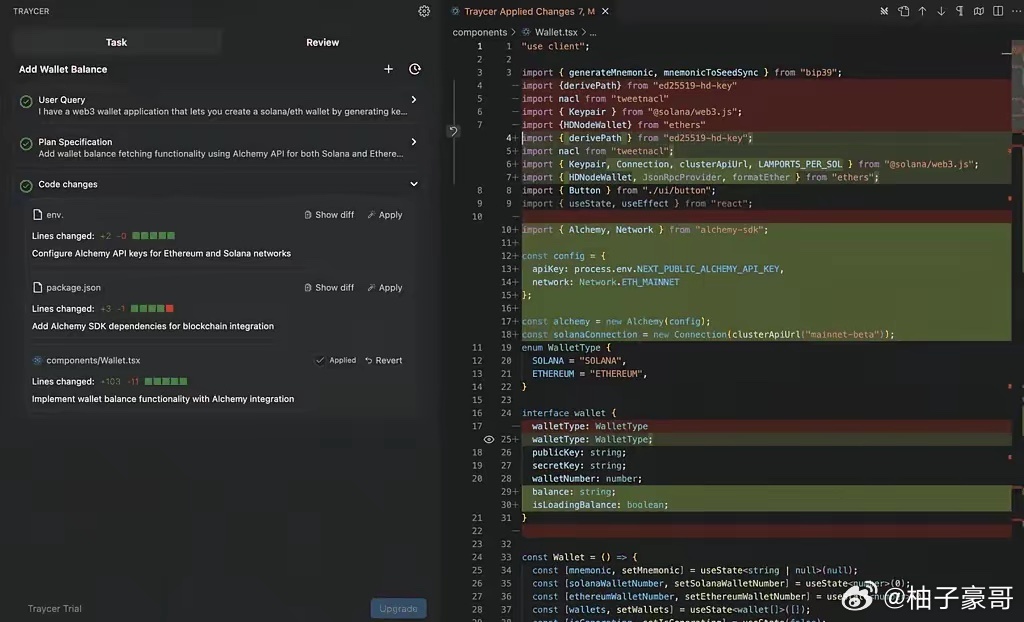The image size is (1024, 622).
Task: Click the added balance: string line
Action: (x=573, y=491)
